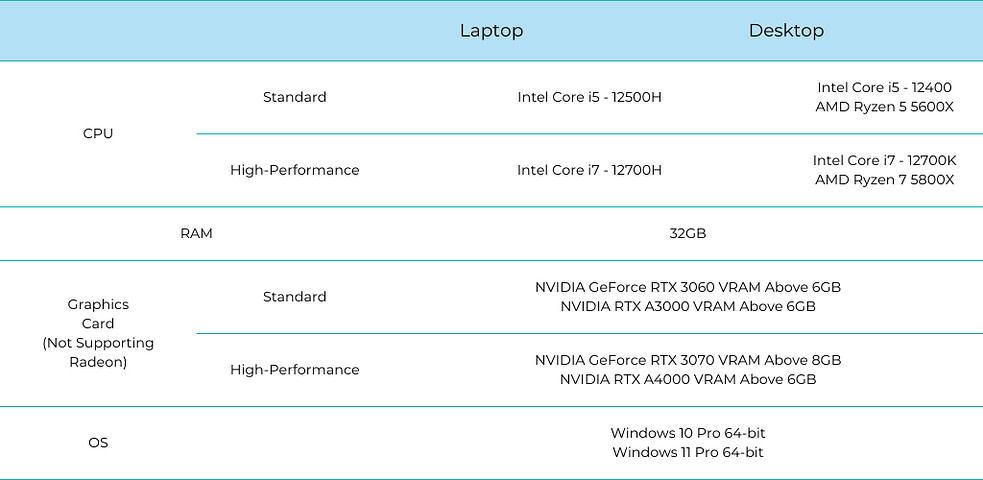Screen dimensions: 983x480
Task: Click the Desktop column header
Action: [786, 31]
